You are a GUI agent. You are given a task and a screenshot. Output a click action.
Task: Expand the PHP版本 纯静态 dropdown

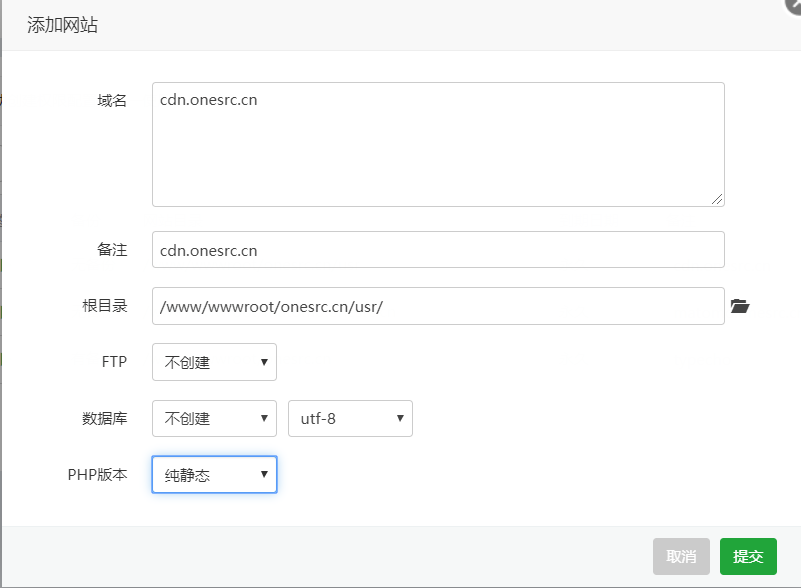[x=214, y=474]
